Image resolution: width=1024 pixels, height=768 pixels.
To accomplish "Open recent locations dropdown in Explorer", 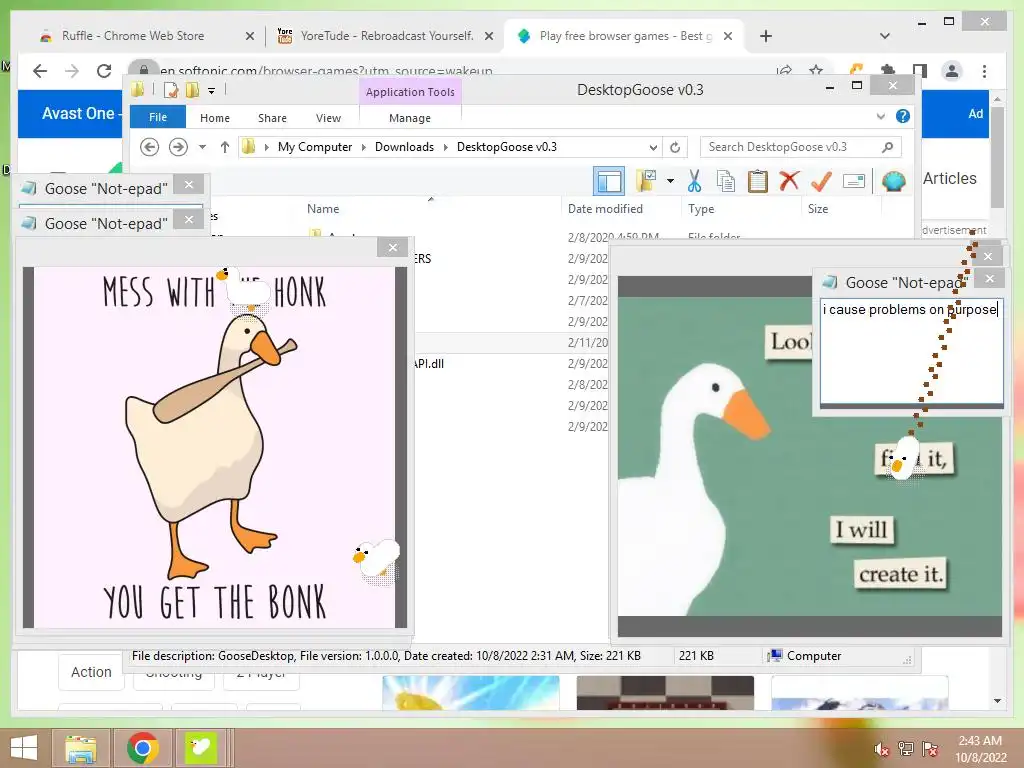I will 202,147.
